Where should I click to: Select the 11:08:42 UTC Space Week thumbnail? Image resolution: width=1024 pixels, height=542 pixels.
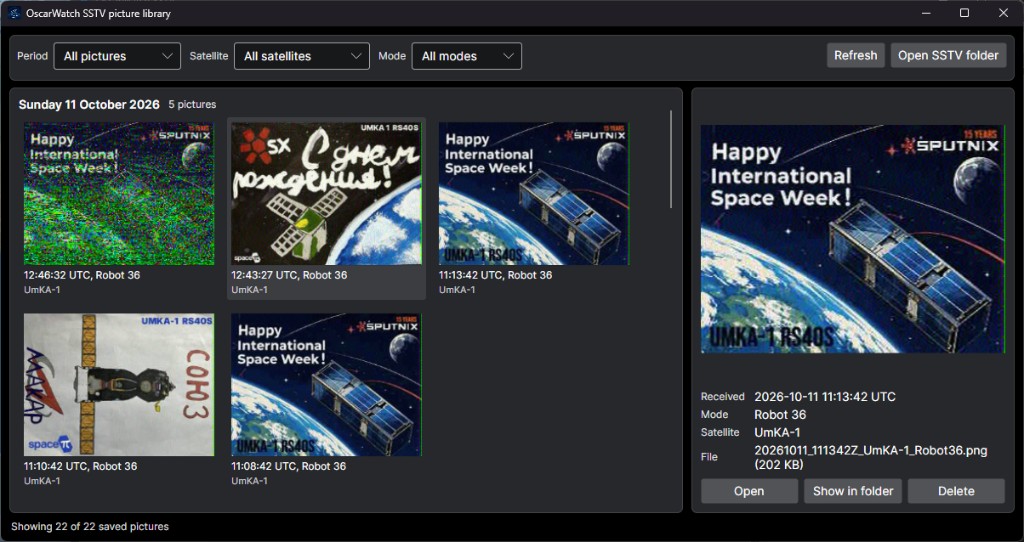[326, 385]
